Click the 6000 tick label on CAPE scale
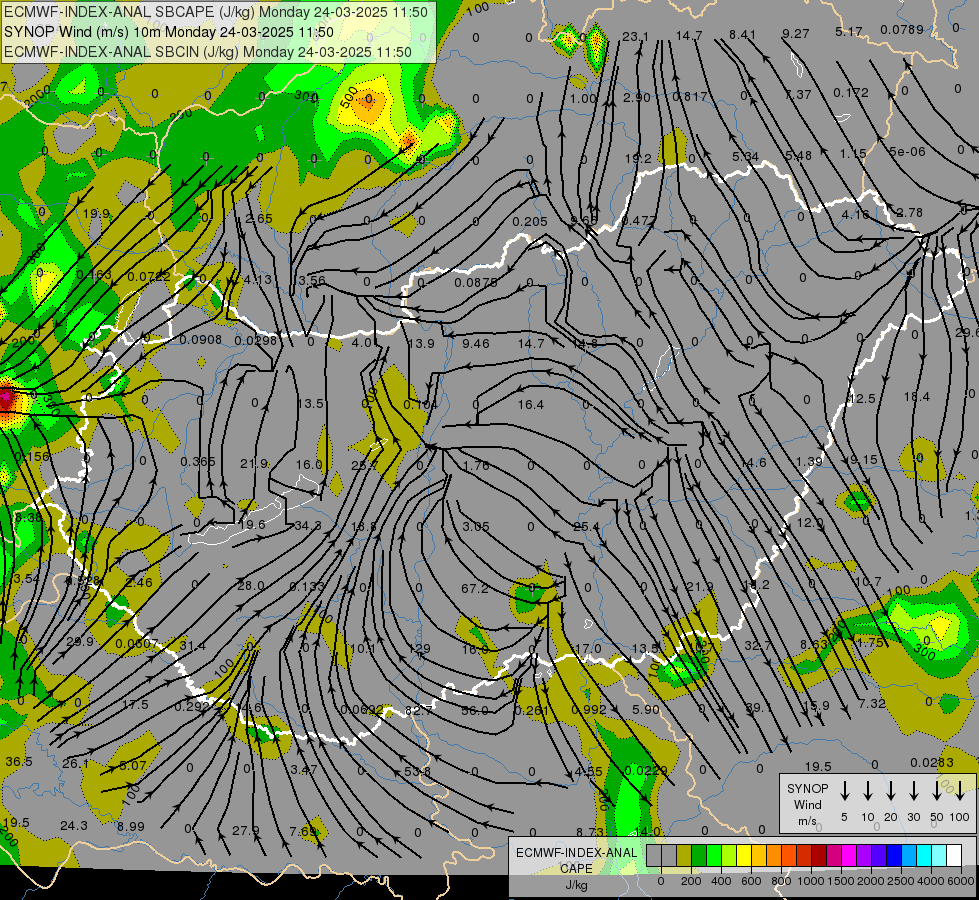This screenshot has height=900, width=979. point(960,881)
